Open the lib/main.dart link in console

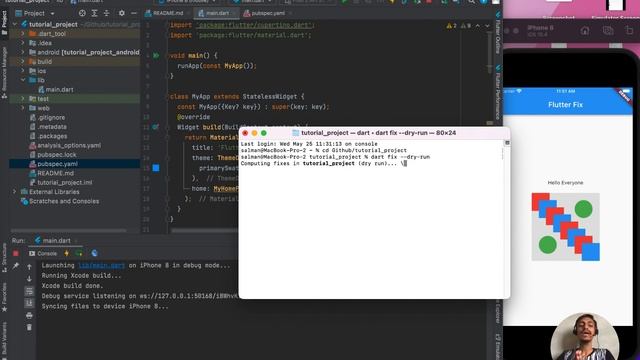click(x=102, y=266)
